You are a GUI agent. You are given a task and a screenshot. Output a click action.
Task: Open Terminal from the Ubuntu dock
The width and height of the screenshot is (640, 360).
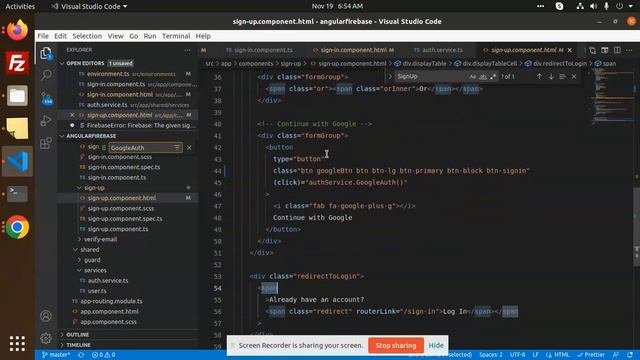click(x=17, y=194)
